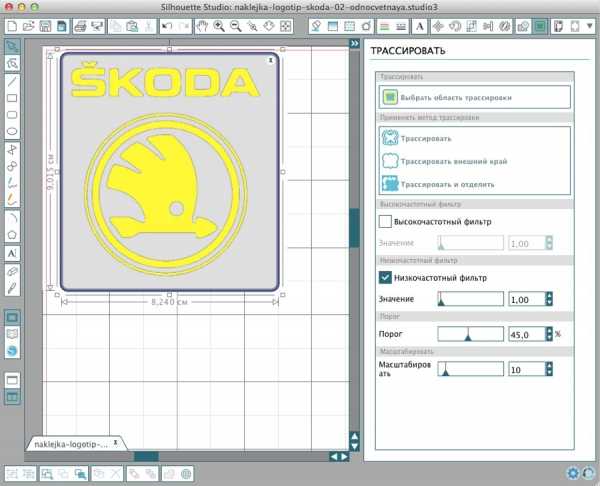
Task: Click the horizontal scrollbar thumb of canvas
Action: pos(146,456)
